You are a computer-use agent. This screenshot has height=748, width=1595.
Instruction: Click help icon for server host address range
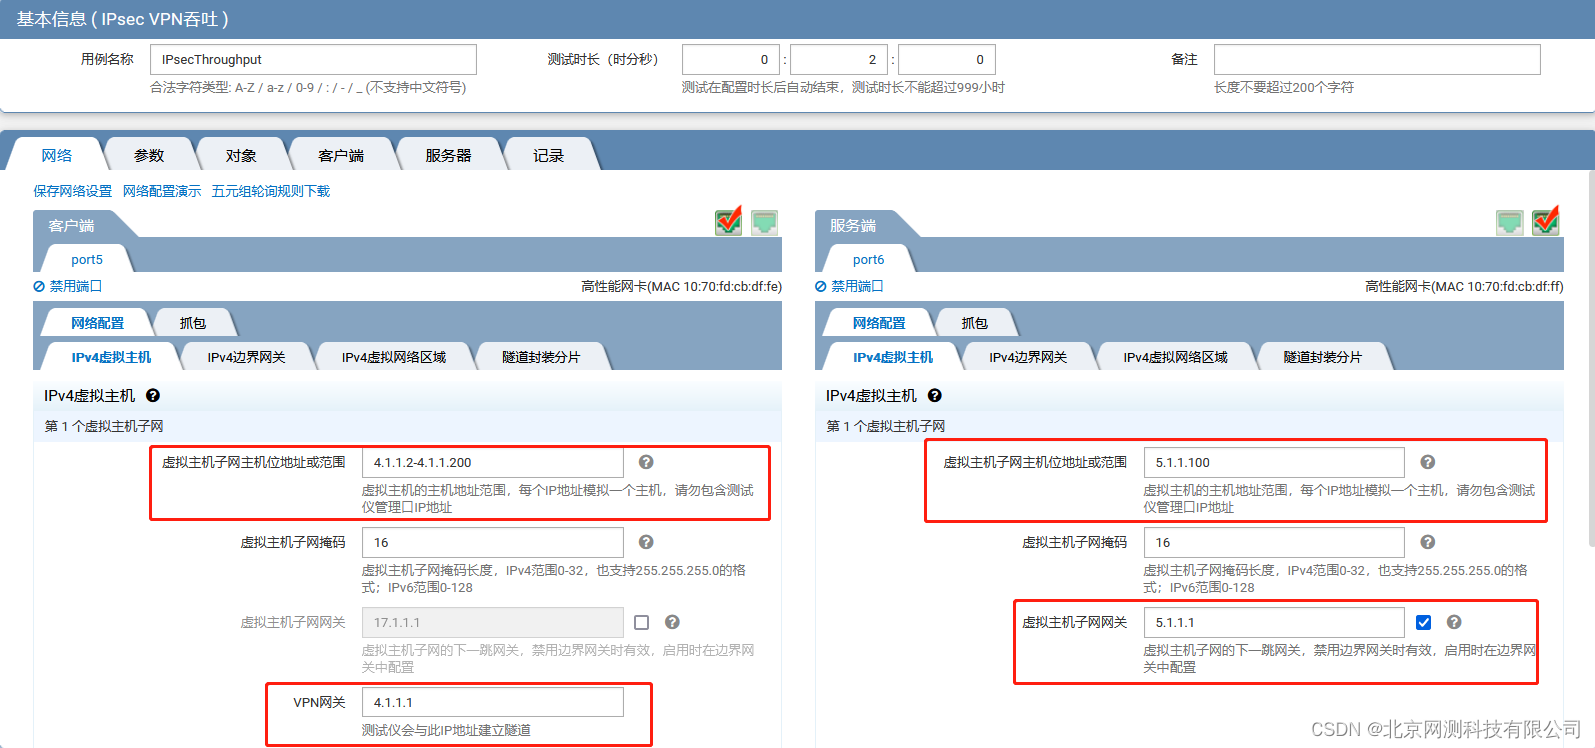pyautogui.click(x=1428, y=462)
